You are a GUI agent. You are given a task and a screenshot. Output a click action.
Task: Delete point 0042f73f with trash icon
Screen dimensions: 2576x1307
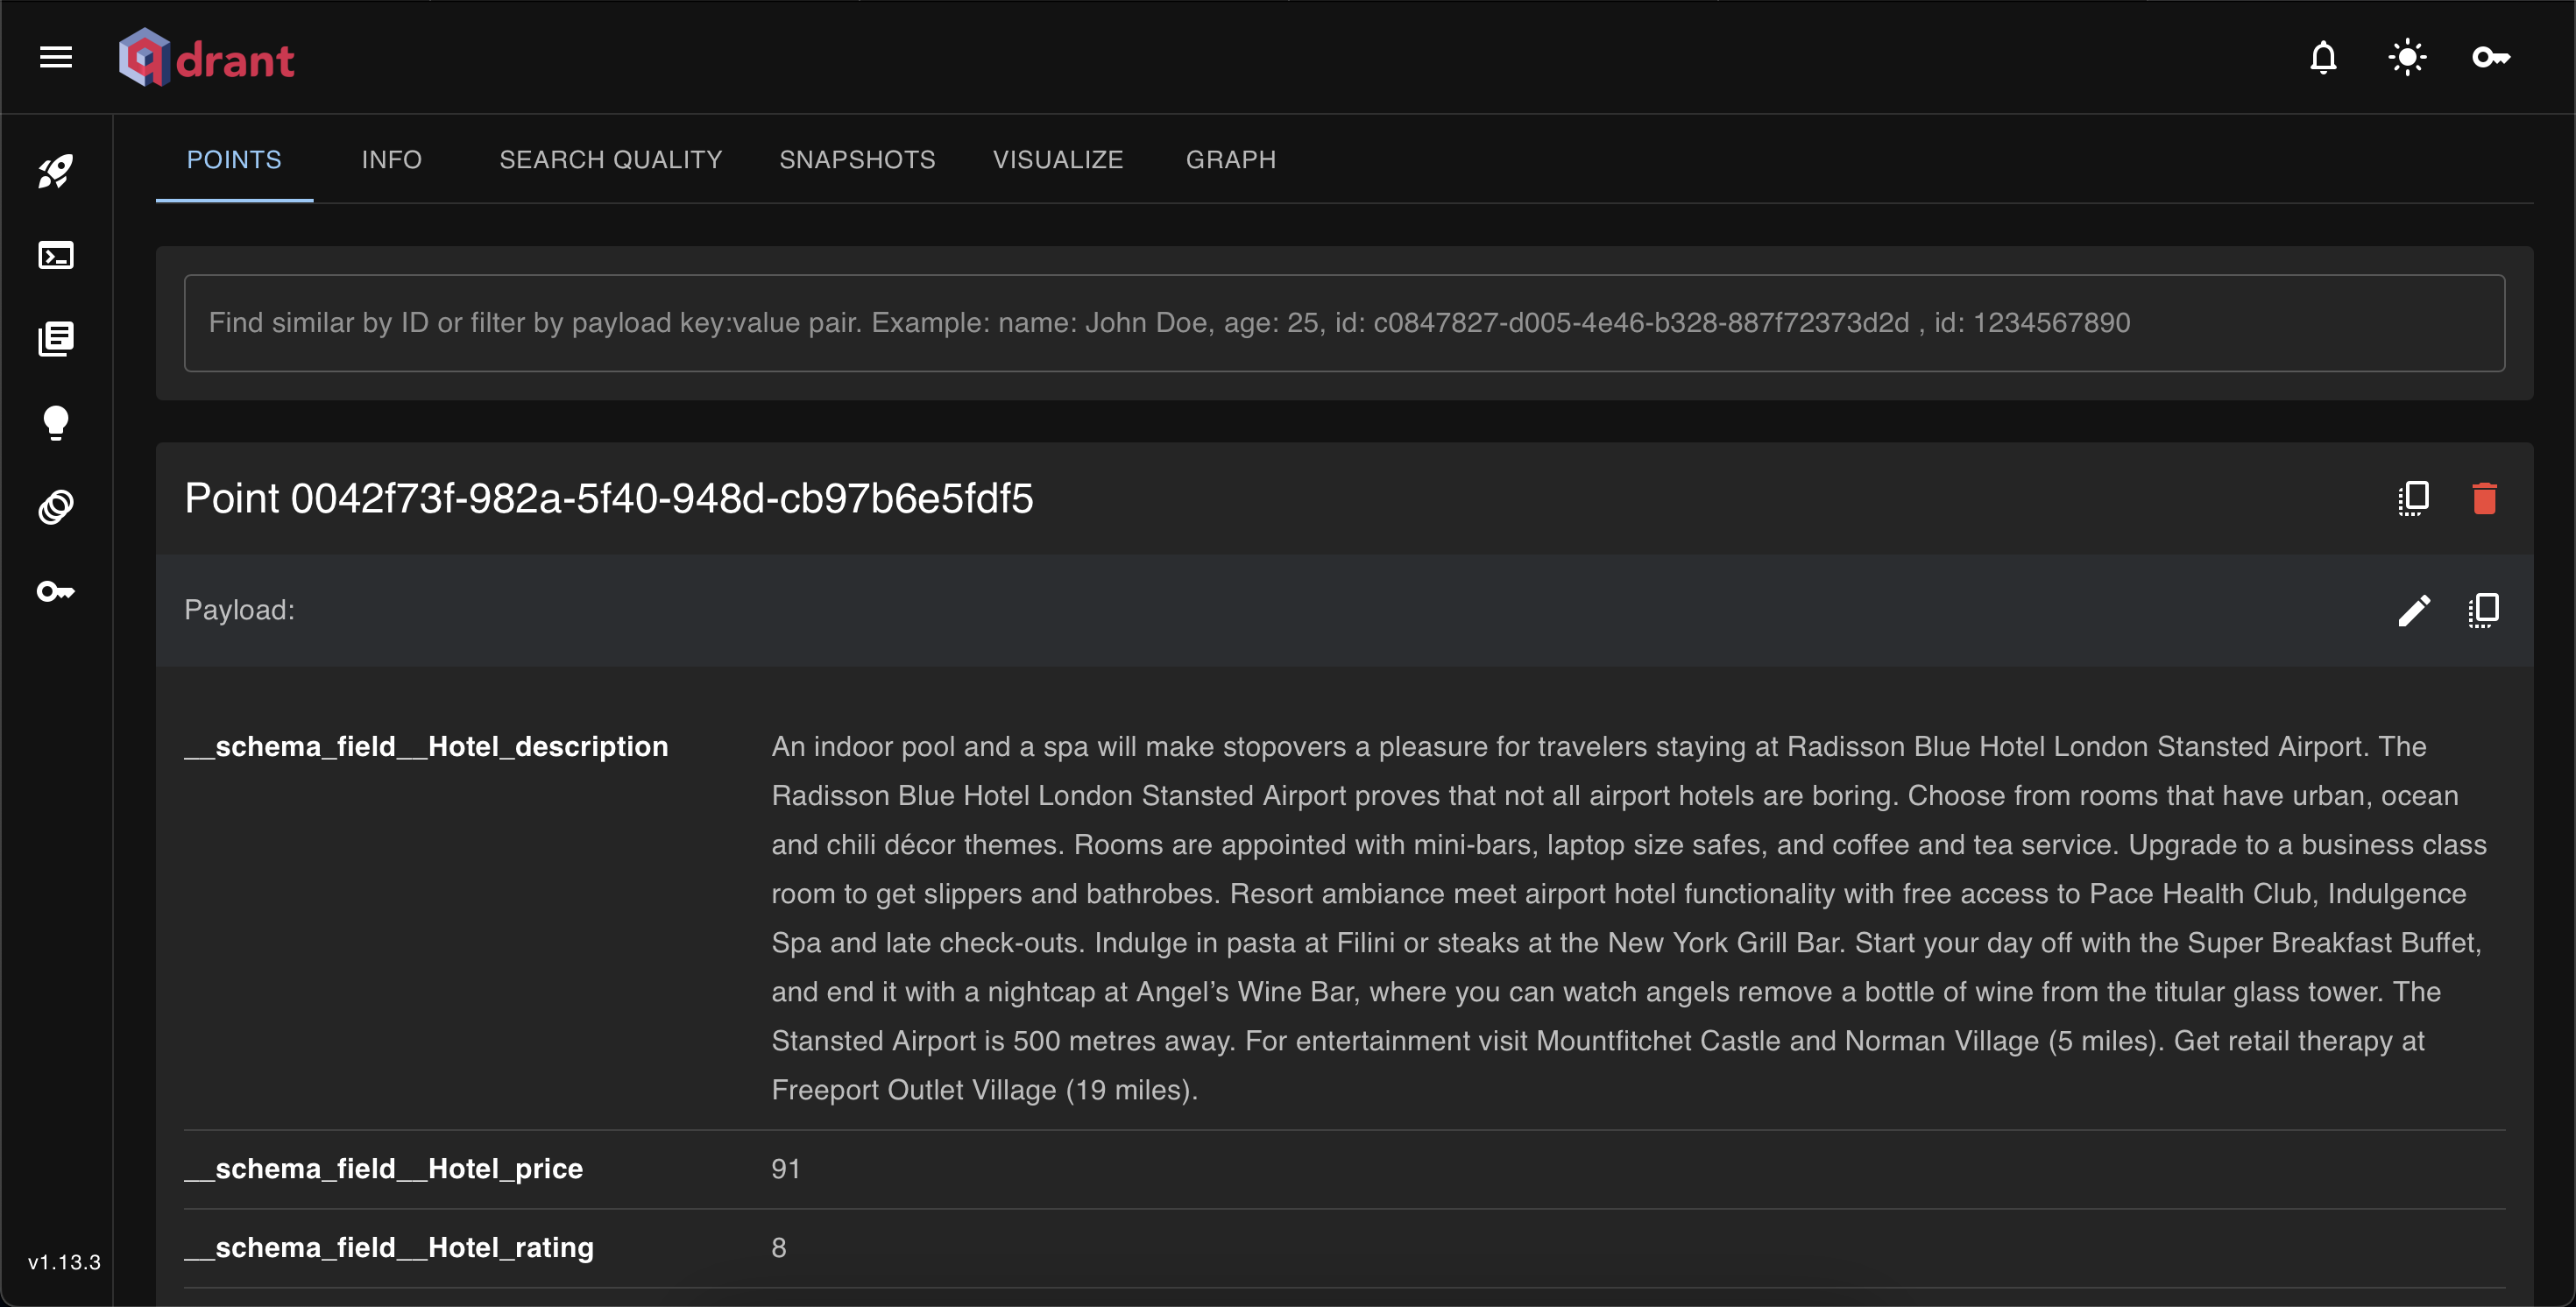point(2484,498)
